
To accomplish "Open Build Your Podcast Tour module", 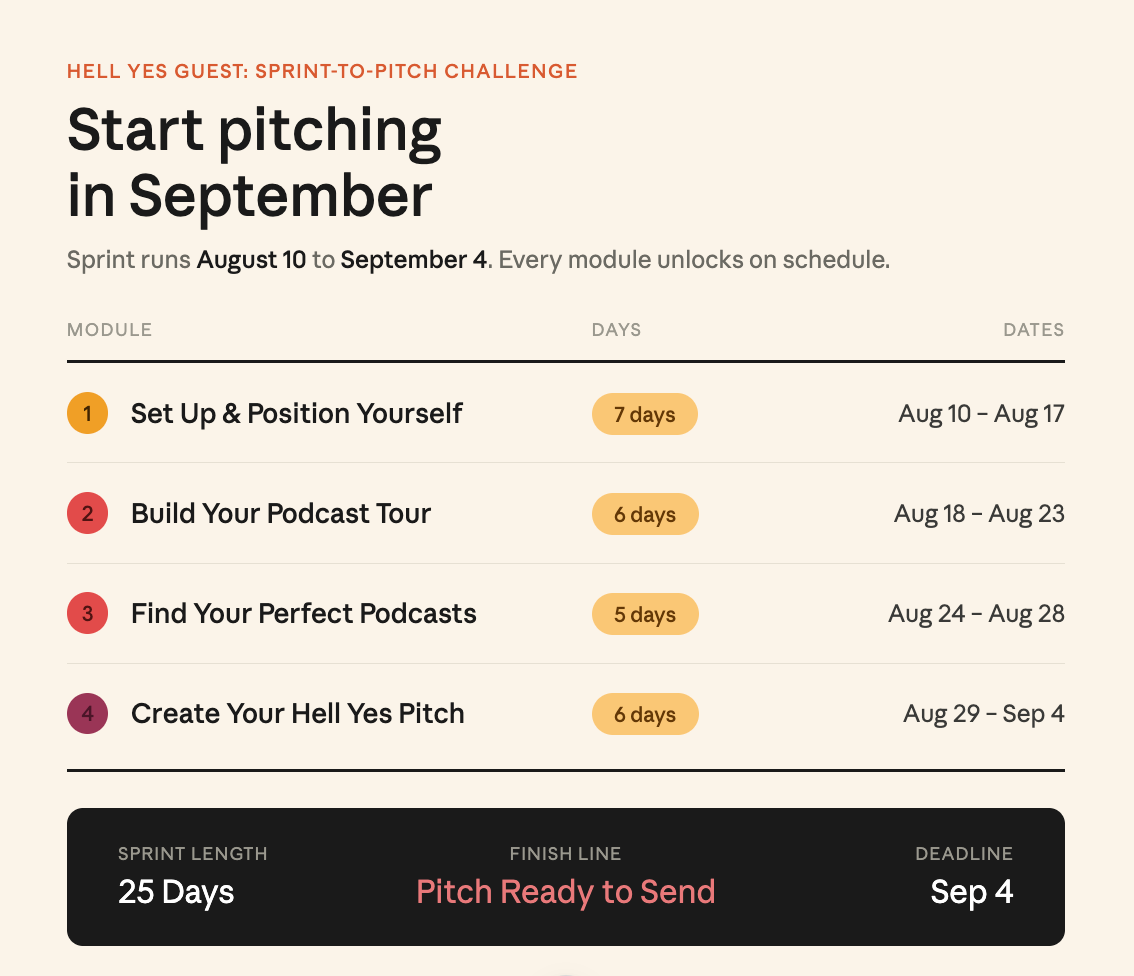I will click(281, 513).
